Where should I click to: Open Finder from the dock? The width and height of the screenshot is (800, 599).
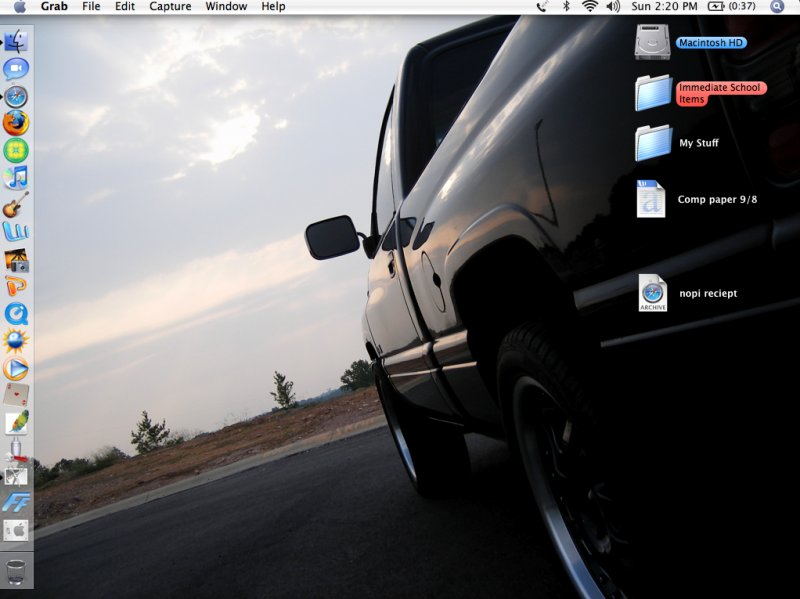[x=16, y=42]
